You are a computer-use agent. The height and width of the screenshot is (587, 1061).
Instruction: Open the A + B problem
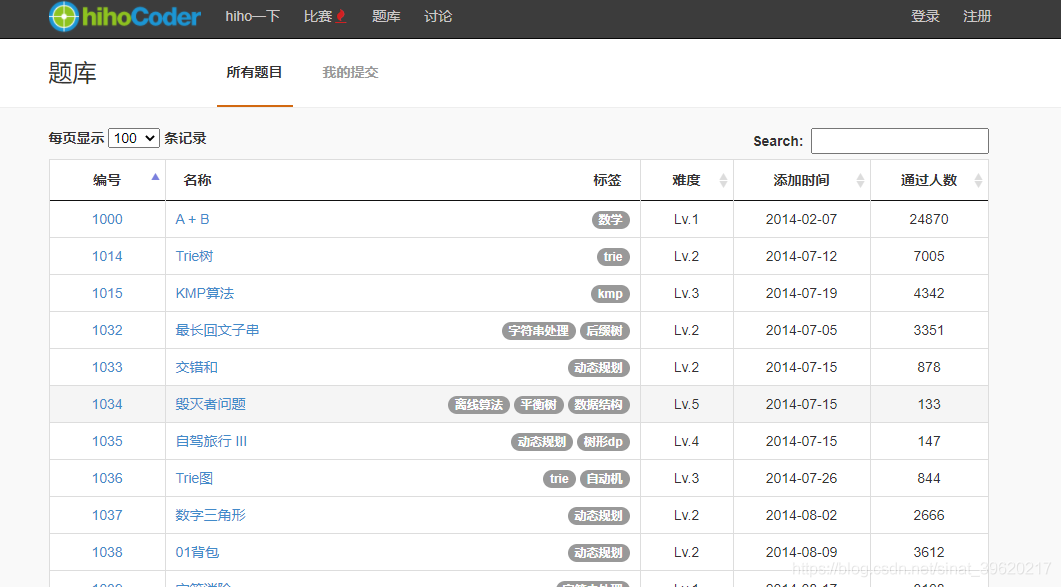click(192, 219)
